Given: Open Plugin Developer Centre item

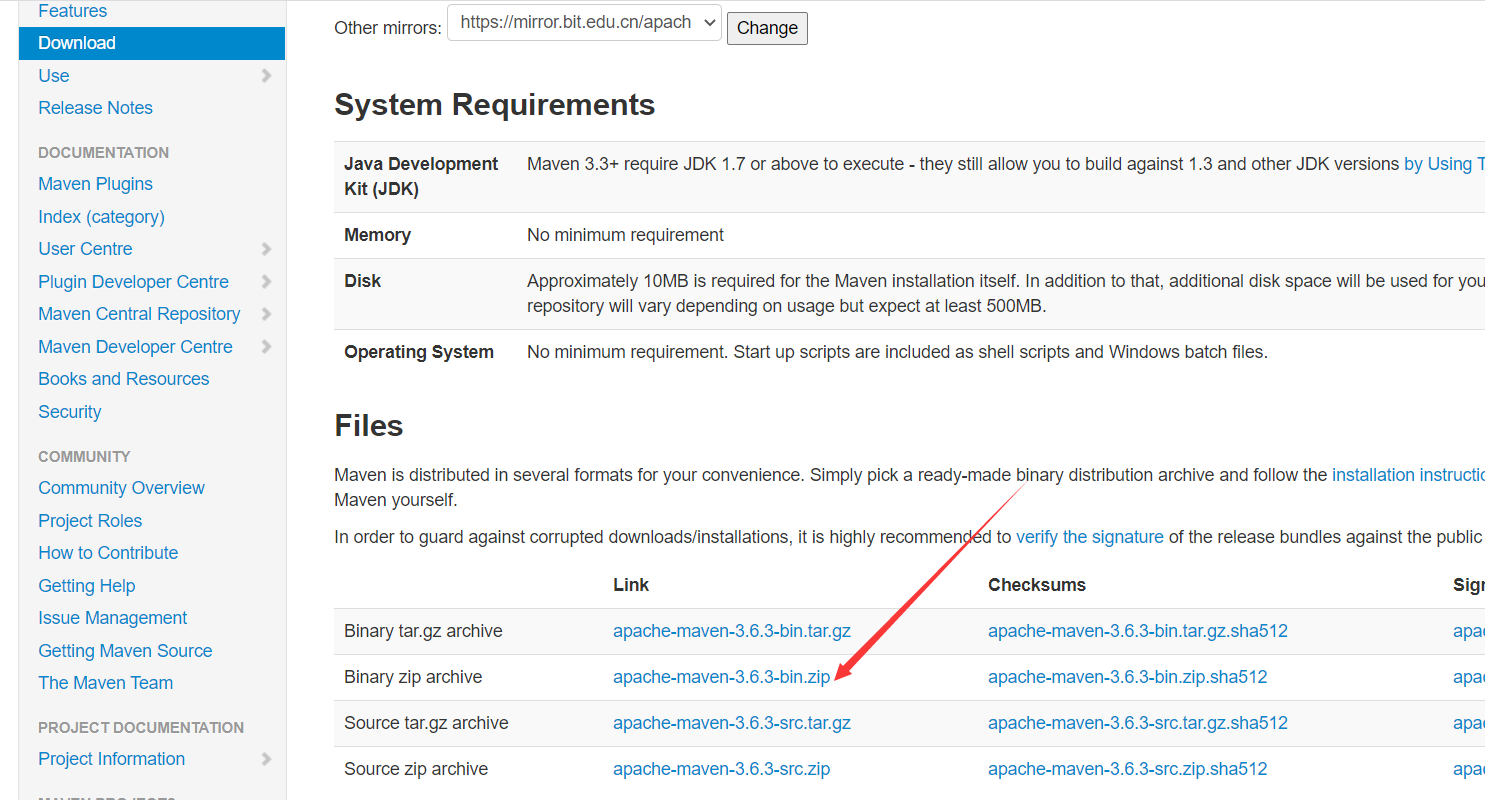Looking at the screenshot, I should tap(133, 282).
